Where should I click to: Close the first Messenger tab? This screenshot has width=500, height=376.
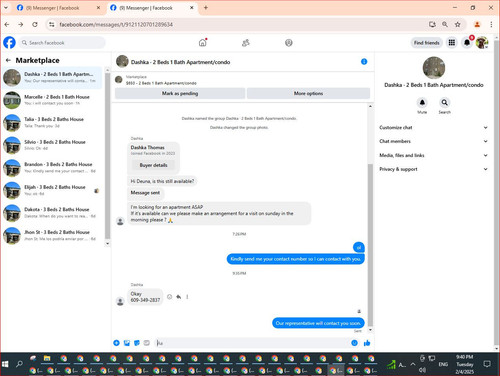click(x=98, y=8)
